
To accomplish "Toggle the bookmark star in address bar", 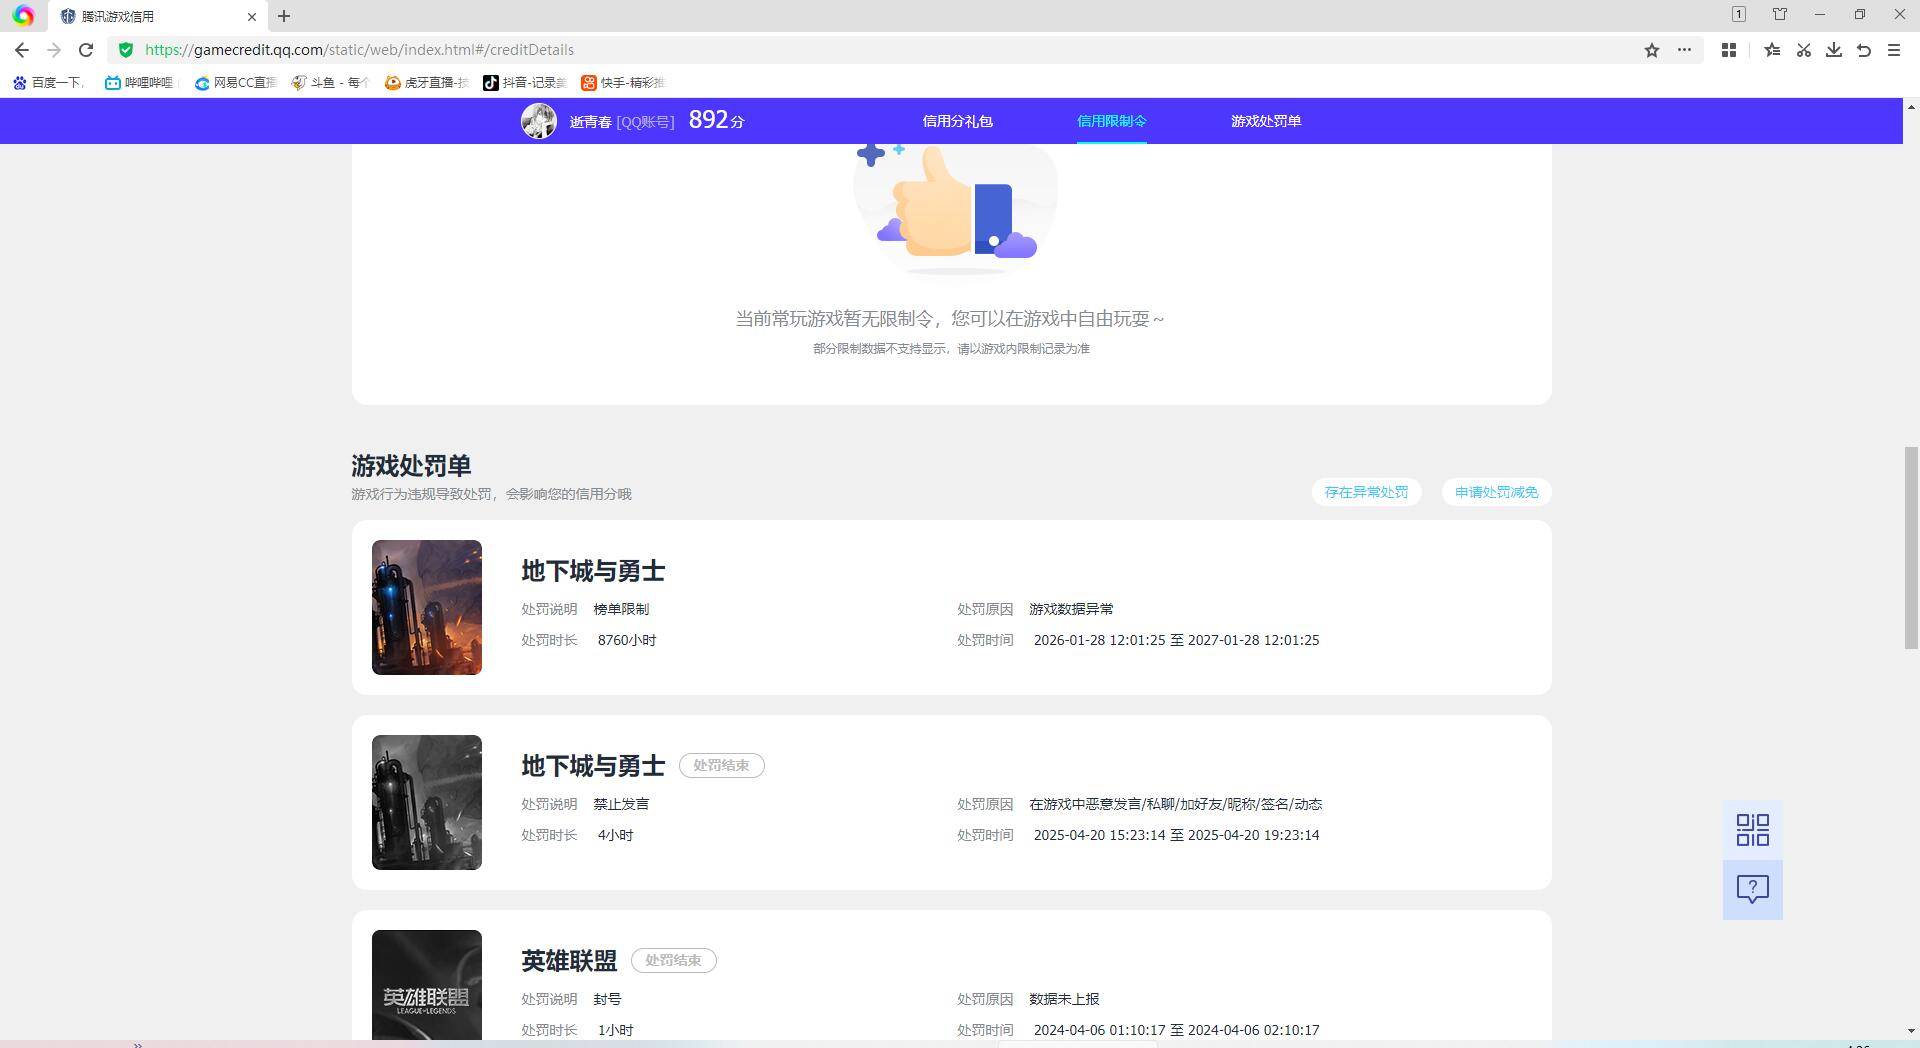I will 1652,49.
